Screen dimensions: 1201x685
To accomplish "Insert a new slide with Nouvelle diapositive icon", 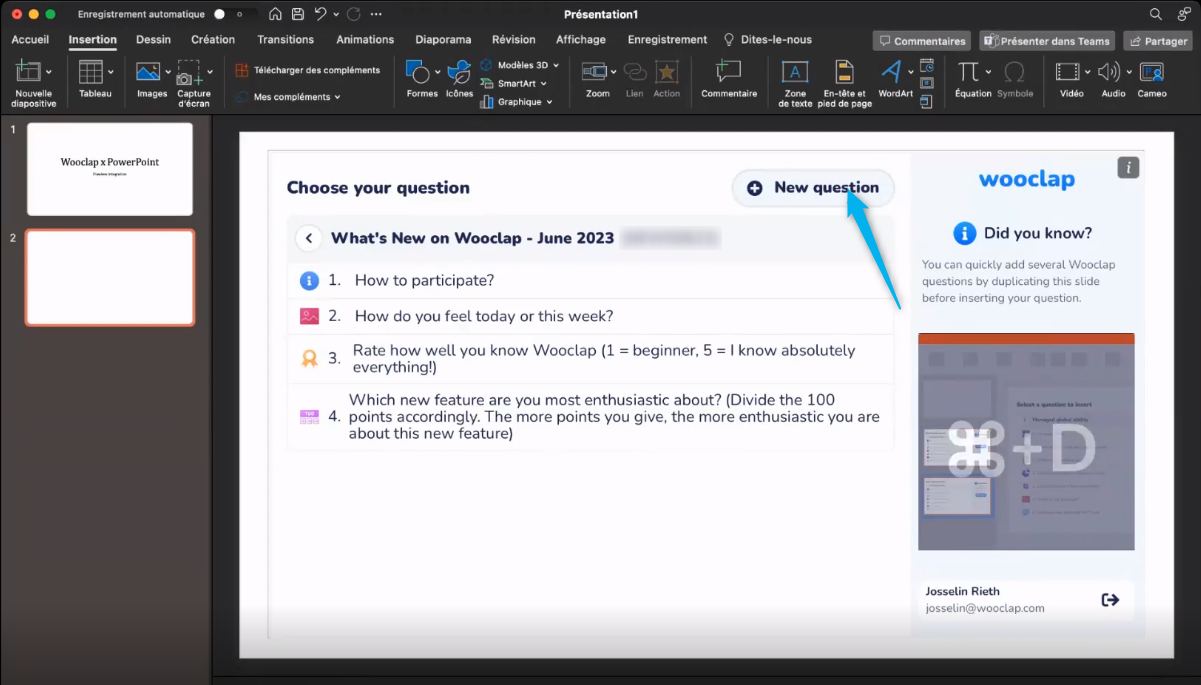I will click(27, 72).
